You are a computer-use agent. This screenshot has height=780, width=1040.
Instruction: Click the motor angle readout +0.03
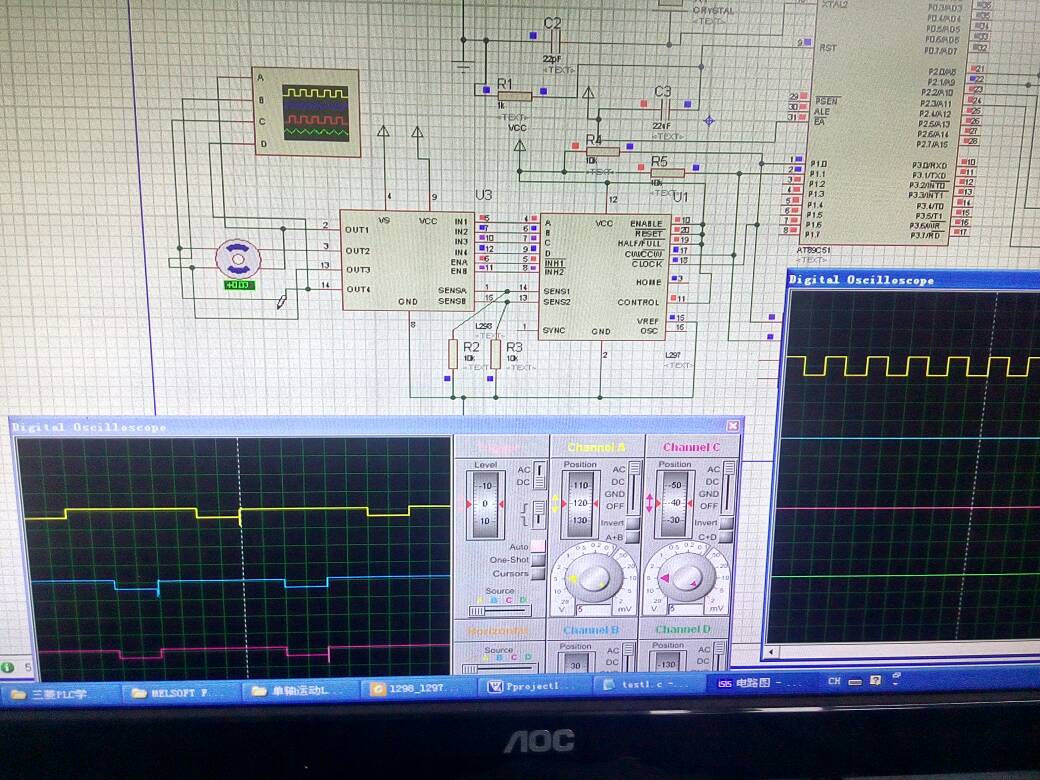click(238, 285)
